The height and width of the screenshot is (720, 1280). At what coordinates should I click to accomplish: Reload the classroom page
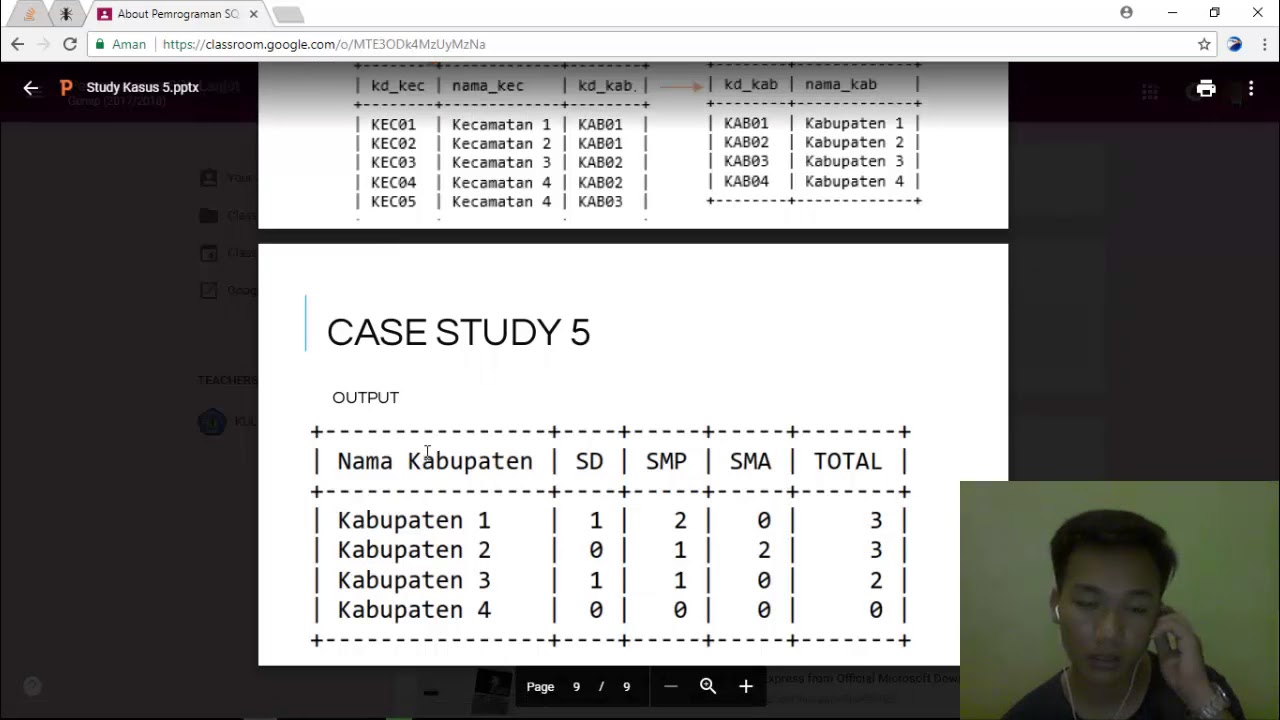click(70, 44)
